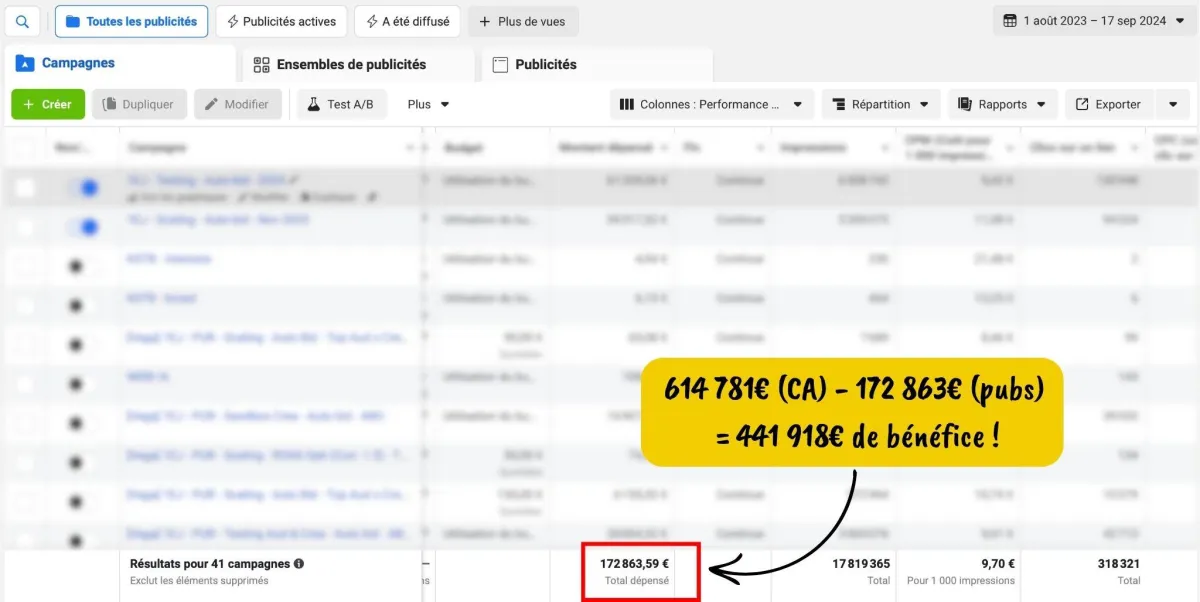The height and width of the screenshot is (602, 1200).
Task: Open the 1 août 2023 – 17 sep 2024 date picker
Action: point(1094,21)
